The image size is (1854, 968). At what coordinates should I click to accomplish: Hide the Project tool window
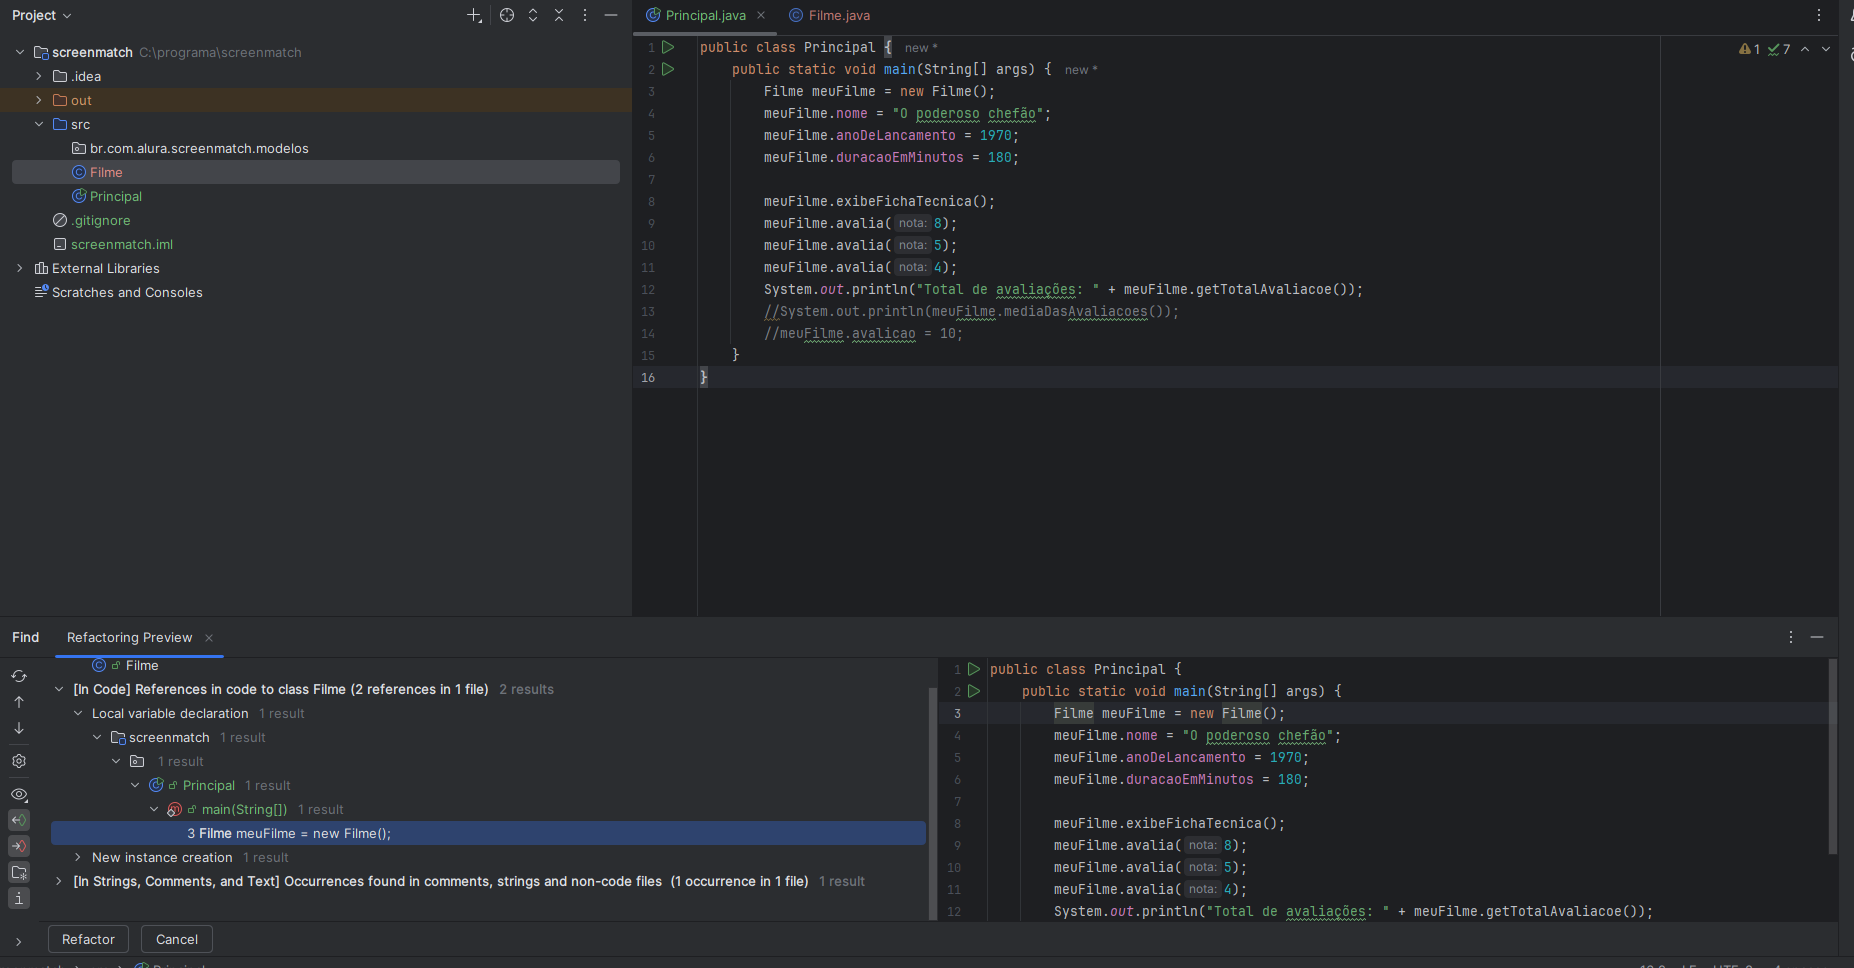tap(611, 15)
